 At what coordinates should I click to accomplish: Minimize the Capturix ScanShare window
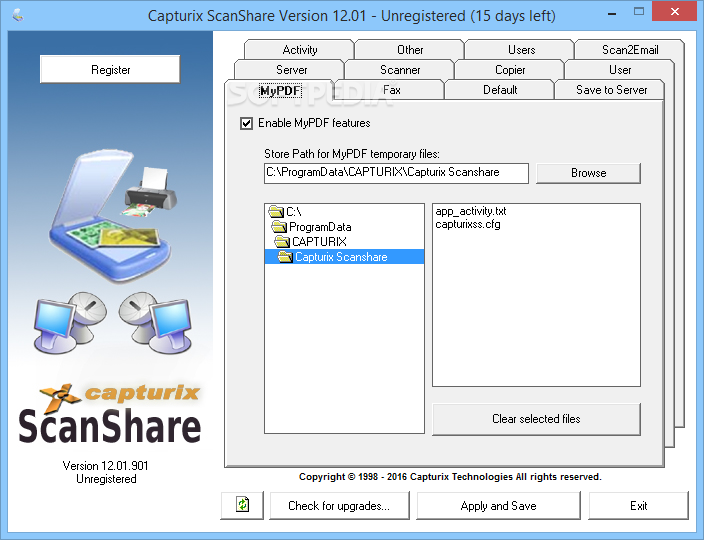[612, 13]
